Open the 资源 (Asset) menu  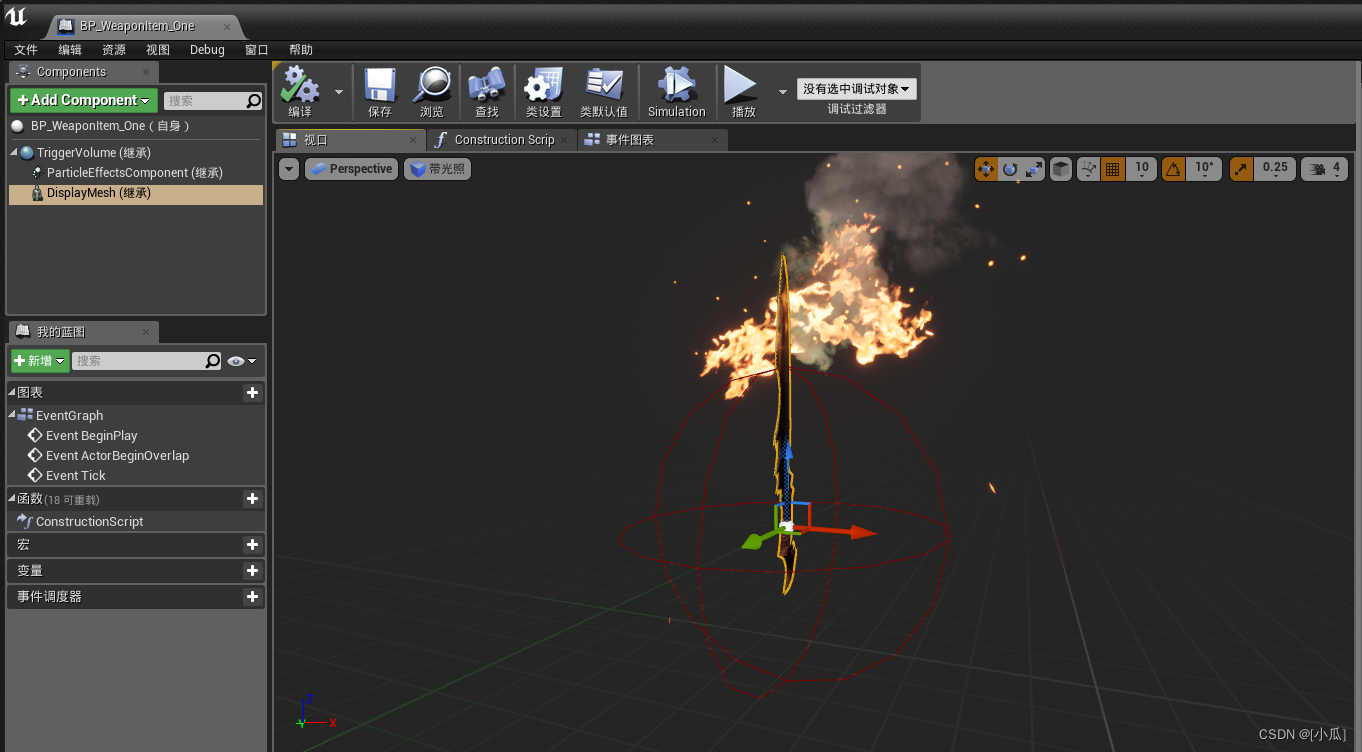[x=114, y=50]
